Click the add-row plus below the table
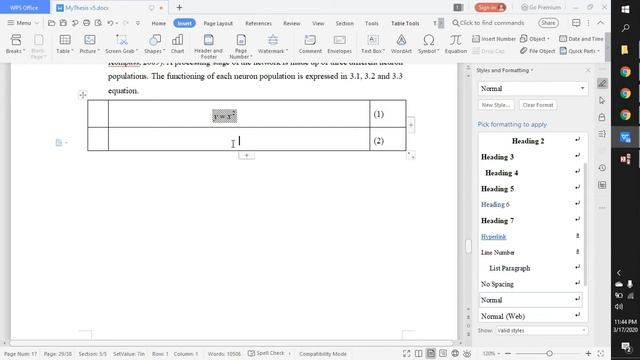Screen dimensions: 640x360 [x=247, y=156]
